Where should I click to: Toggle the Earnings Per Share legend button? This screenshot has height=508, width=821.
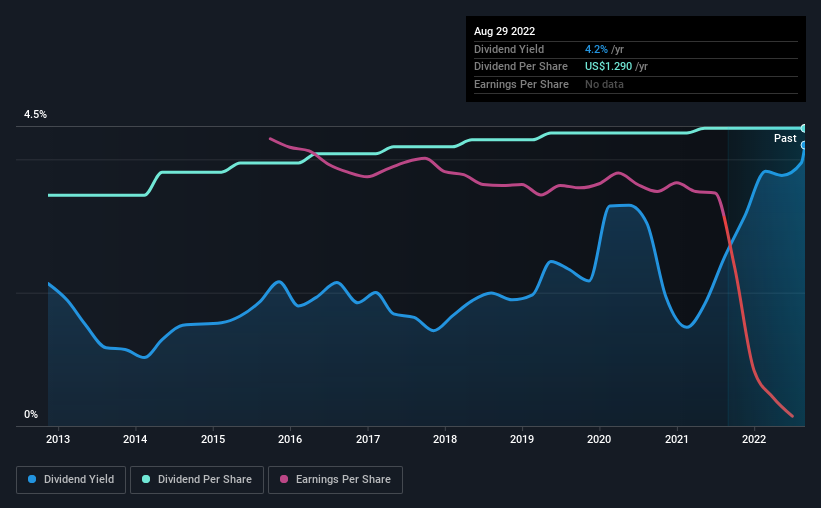335,480
